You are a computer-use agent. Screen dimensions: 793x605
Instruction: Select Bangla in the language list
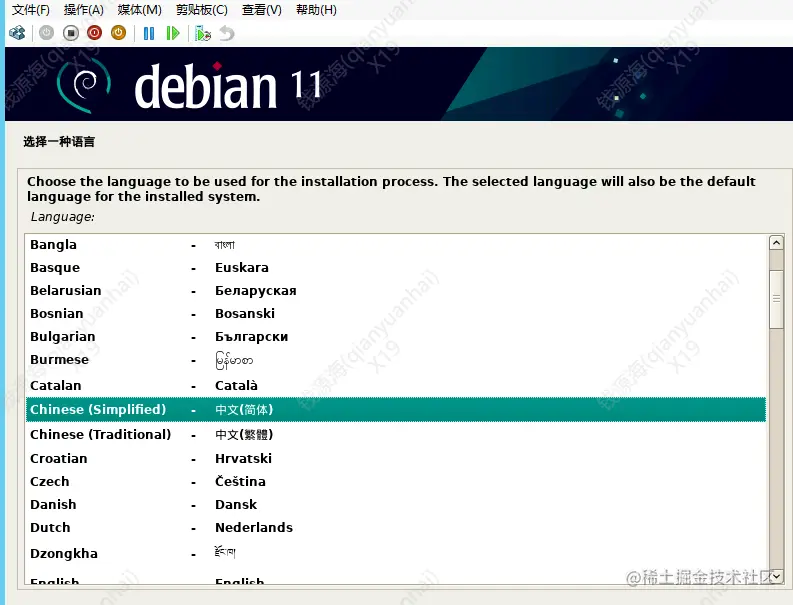(395, 245)
